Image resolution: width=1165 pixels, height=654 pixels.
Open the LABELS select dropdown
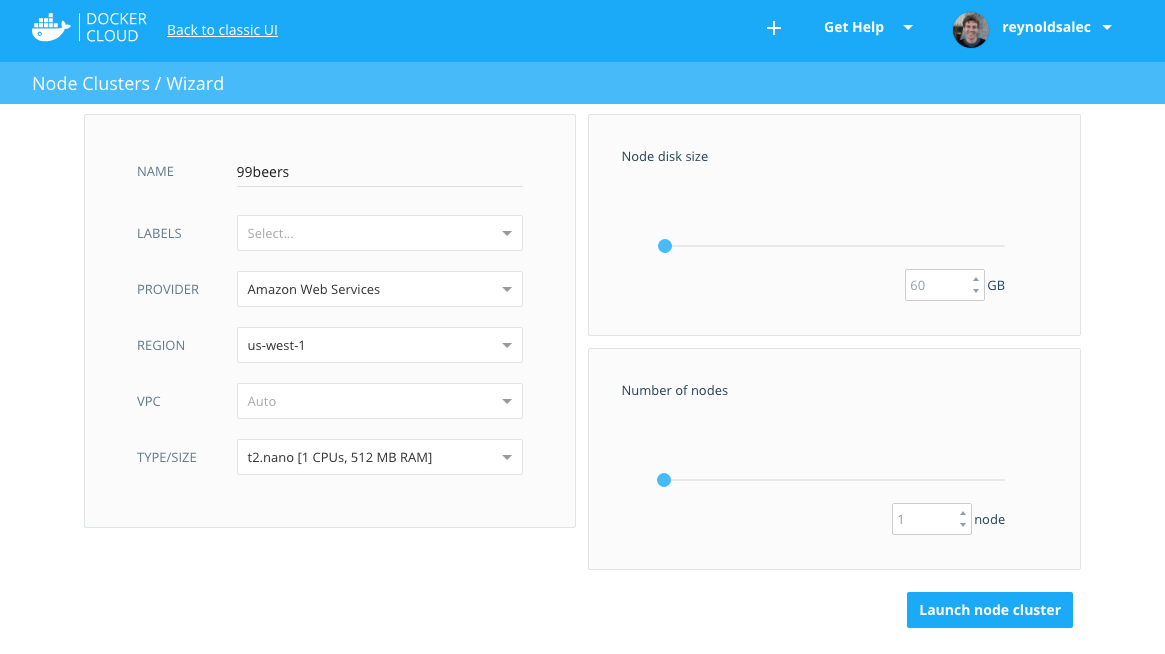(x=380, y=233)
